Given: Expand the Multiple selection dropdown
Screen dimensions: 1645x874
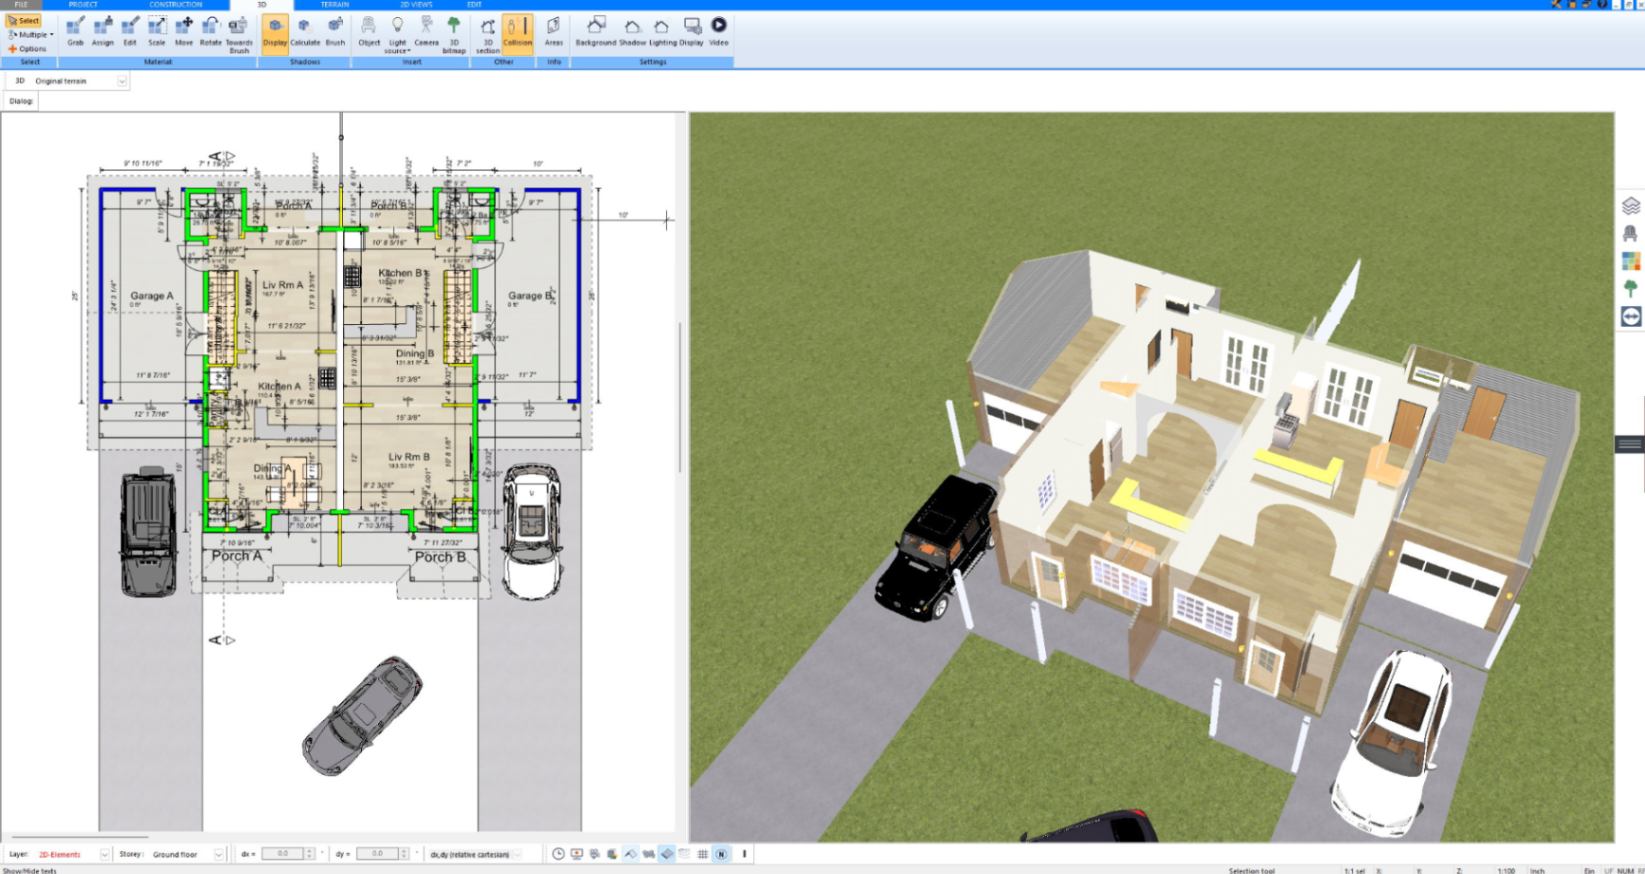Looking at the screenshot, I should pos(30,34).
